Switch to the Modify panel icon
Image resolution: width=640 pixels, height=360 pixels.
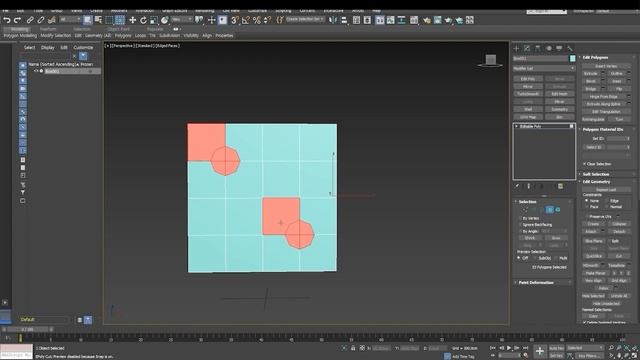click(x=527, y=48)
